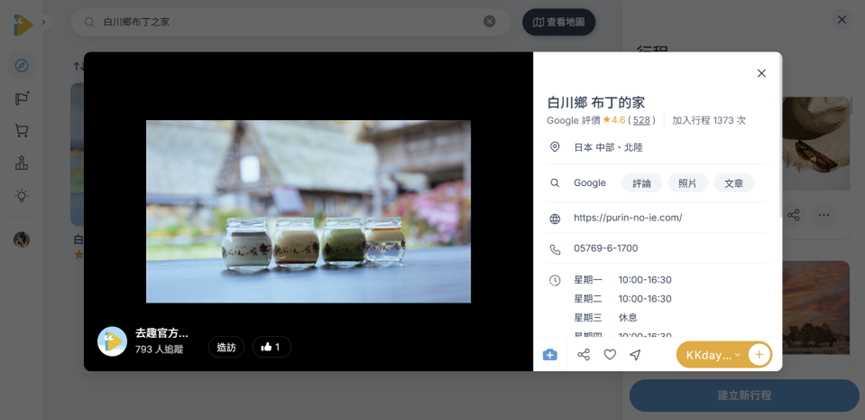Image resolution: width=865 pixels, height=420 pixels.
Task: Click the 查看地圖 button
Action: 559,22
